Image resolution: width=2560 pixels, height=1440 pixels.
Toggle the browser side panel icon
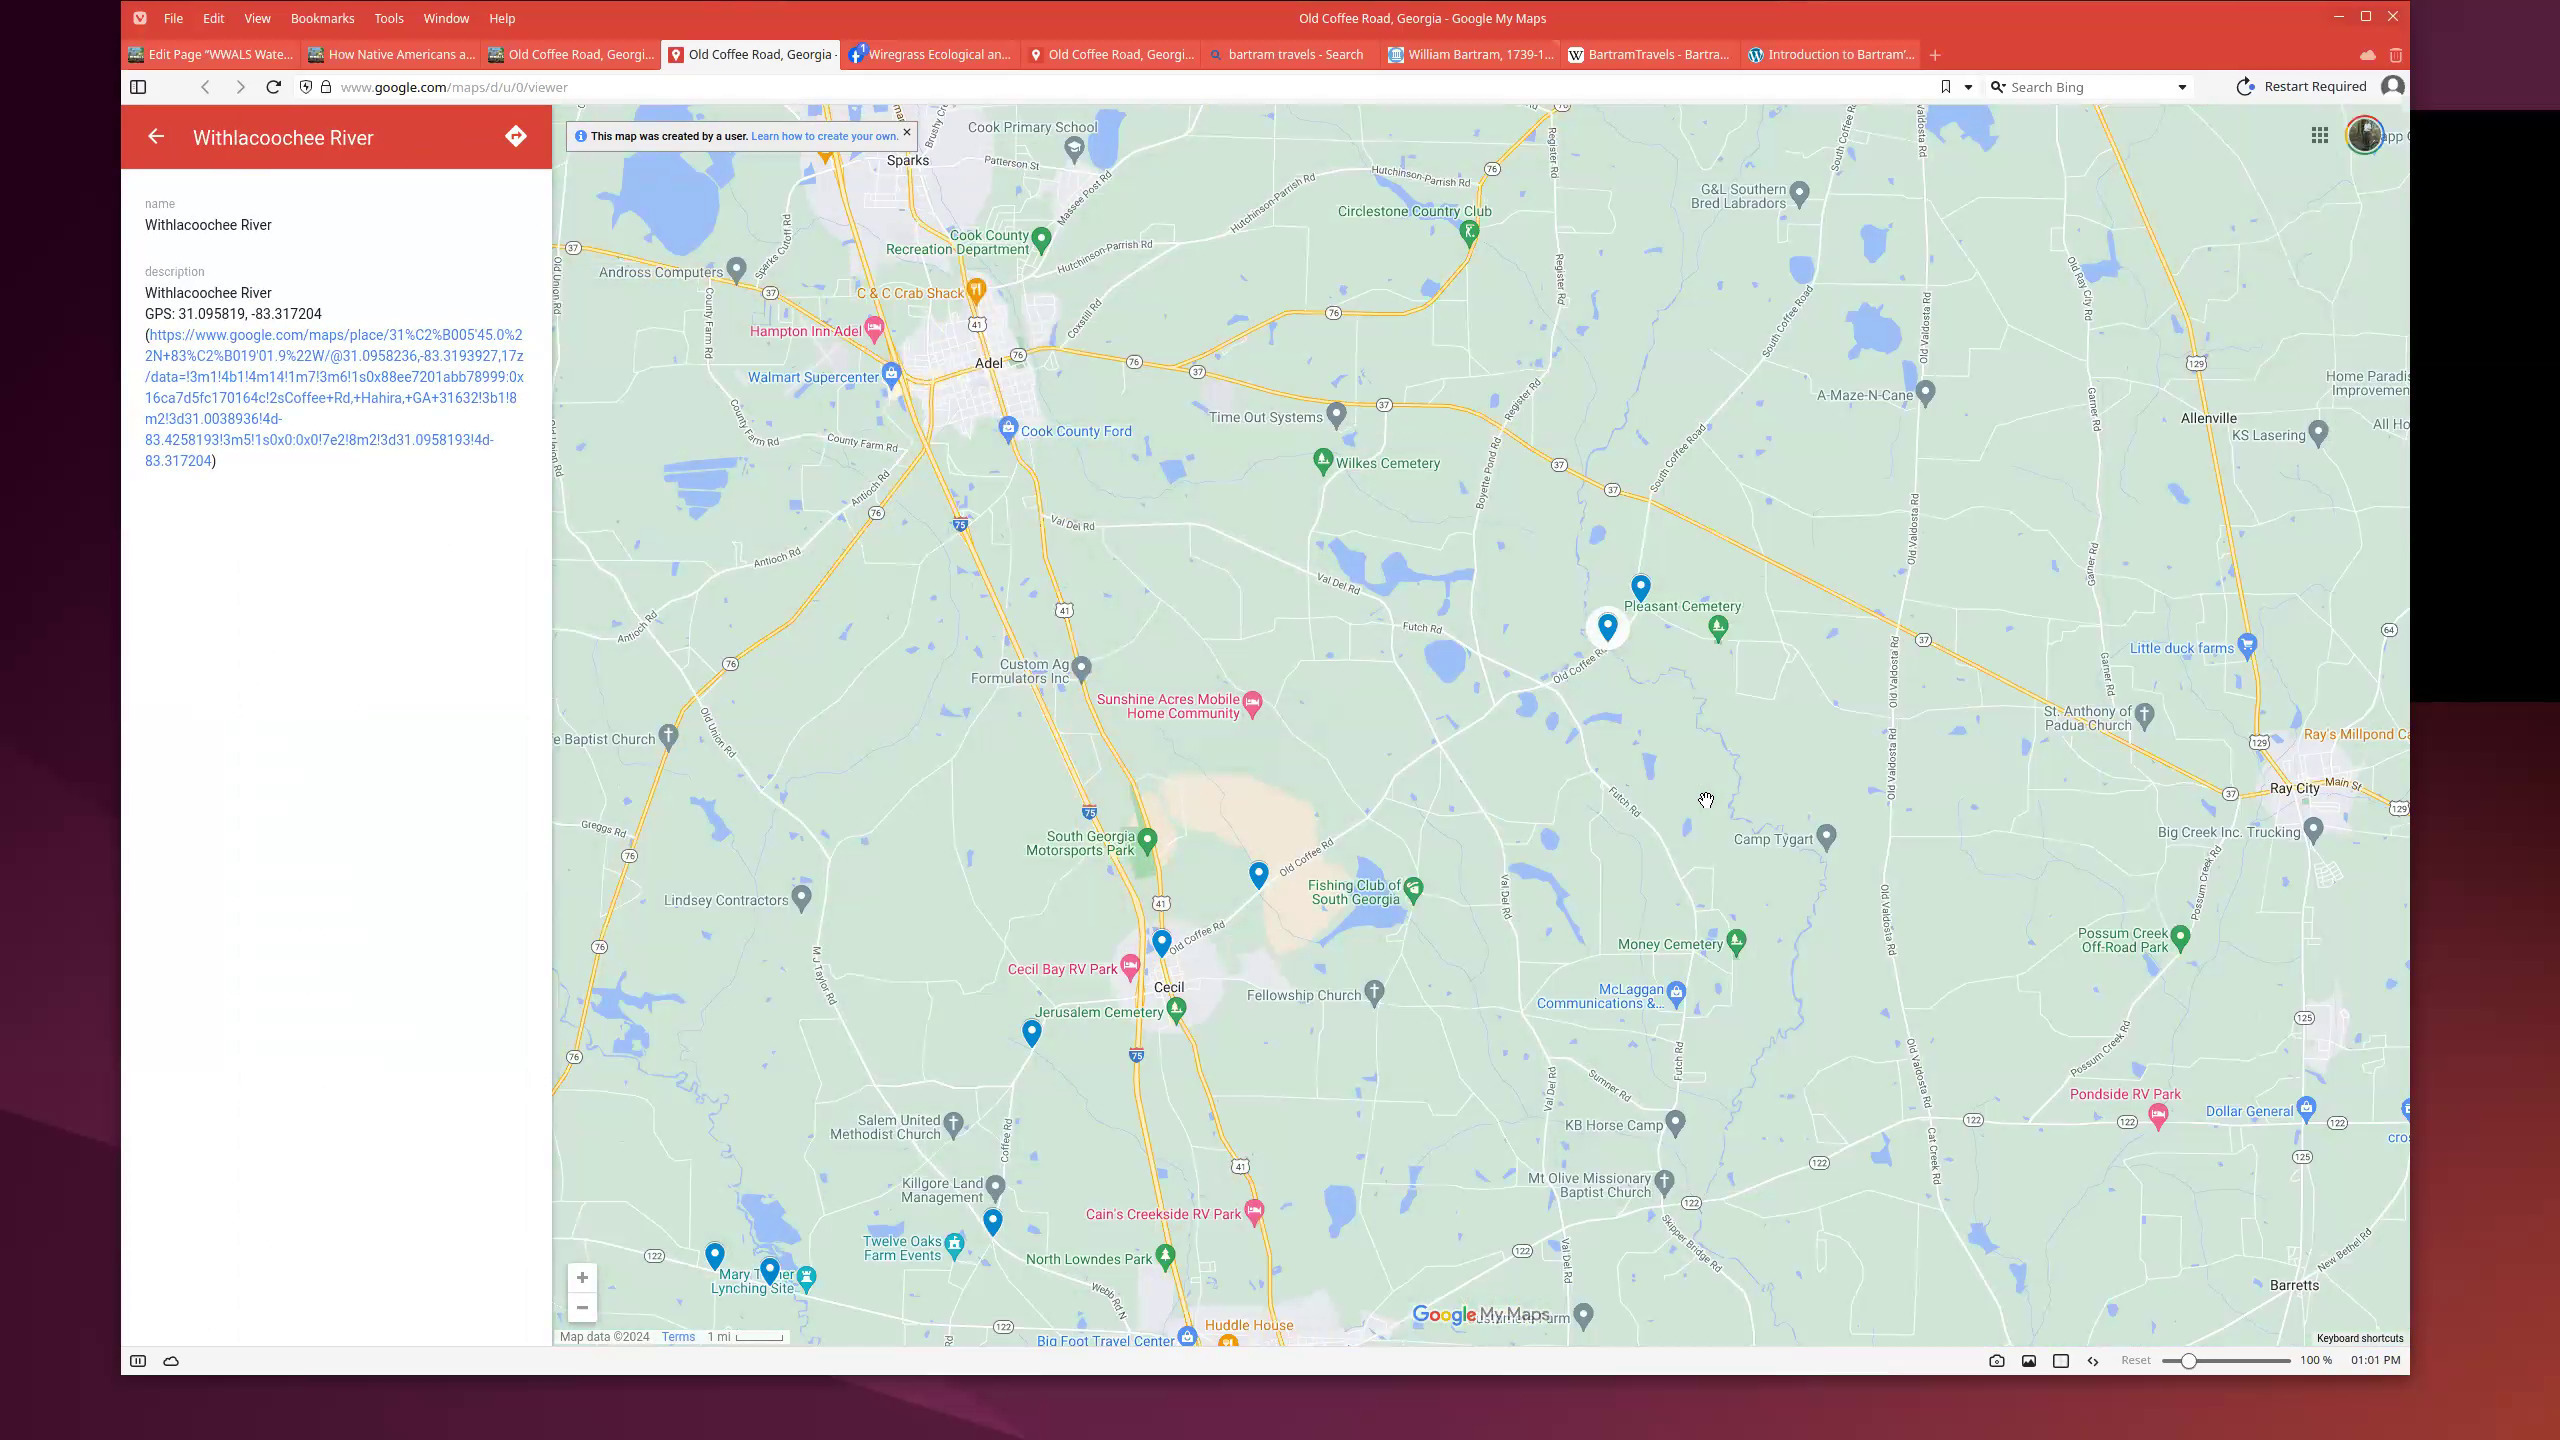click(x=138, y=87)
